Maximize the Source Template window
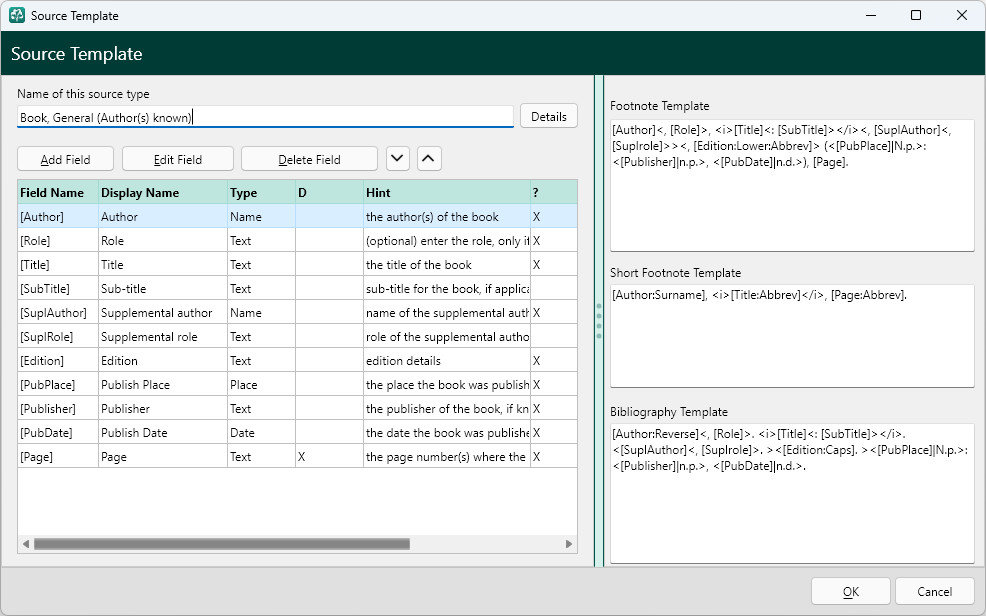The image size is (986, 616). tap(916, 15)
